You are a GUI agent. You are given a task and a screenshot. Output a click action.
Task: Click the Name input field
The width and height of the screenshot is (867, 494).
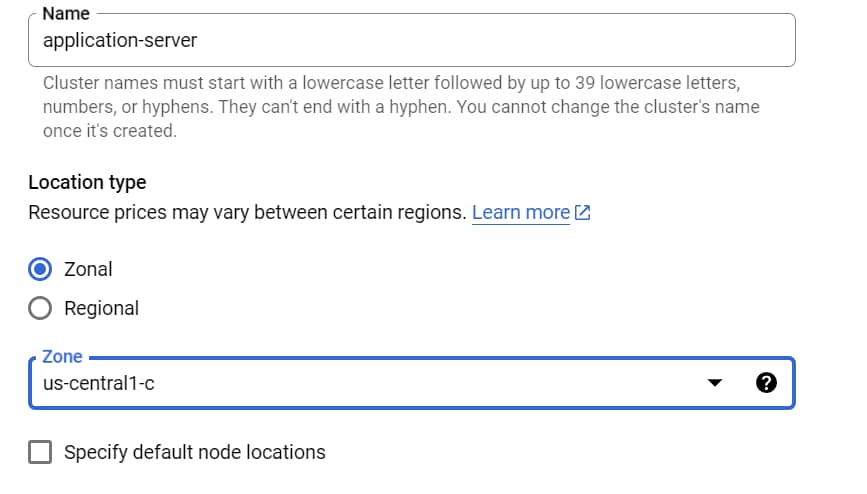point(412,40)
